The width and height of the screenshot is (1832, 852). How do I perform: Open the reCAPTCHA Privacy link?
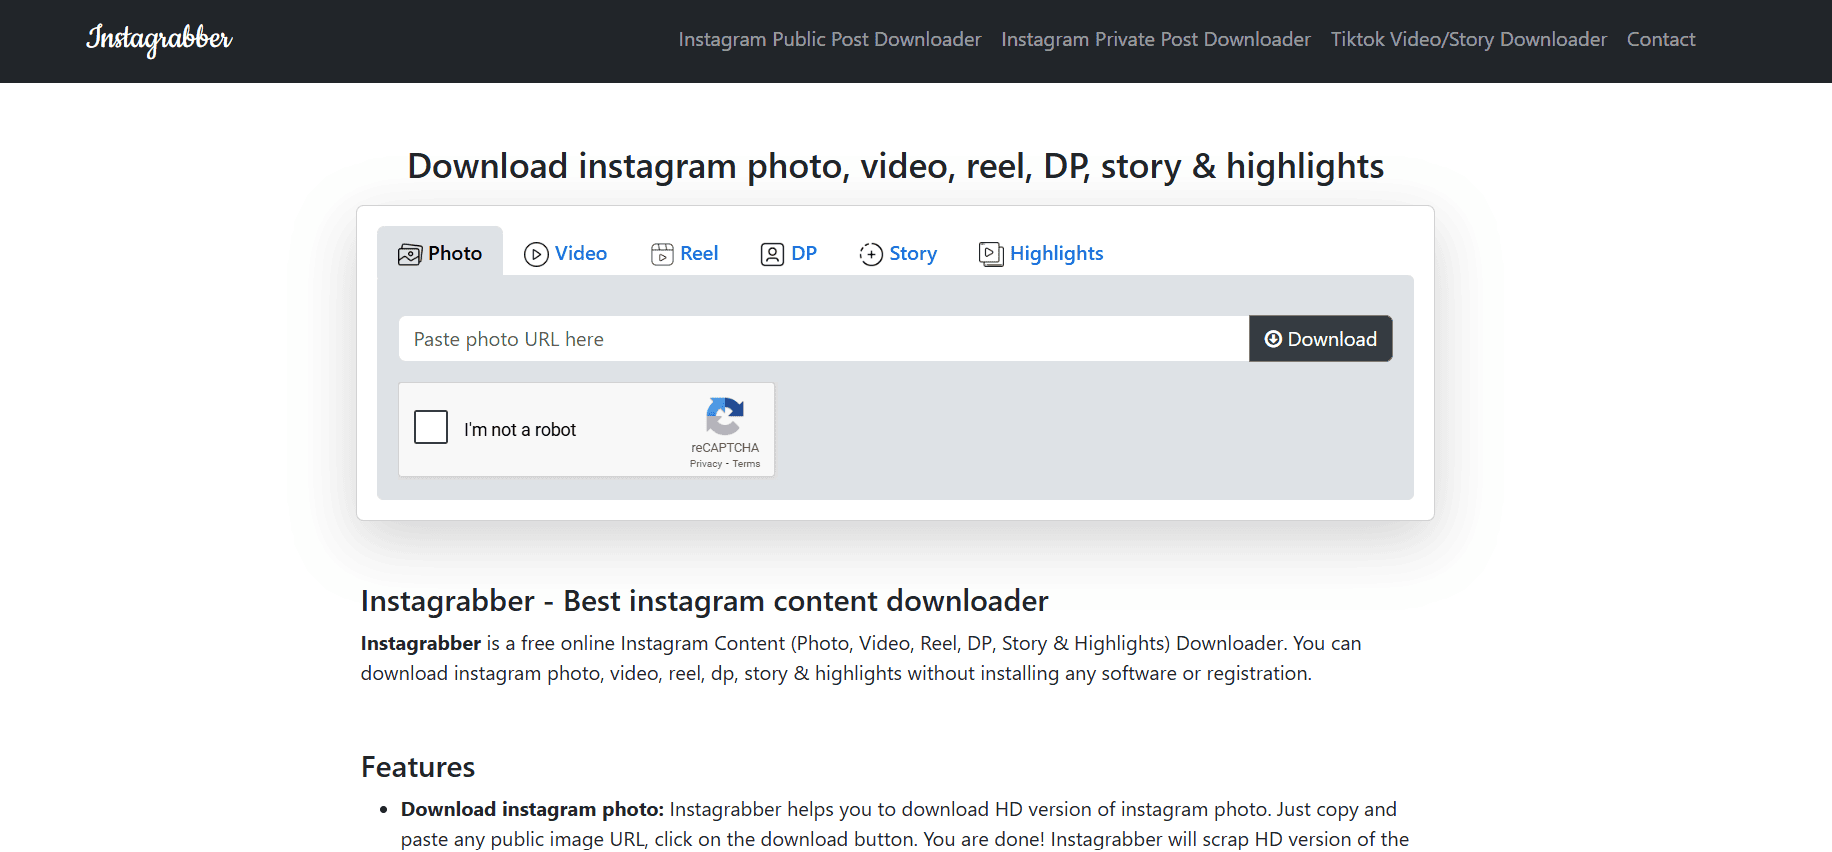tap(705, 464)
